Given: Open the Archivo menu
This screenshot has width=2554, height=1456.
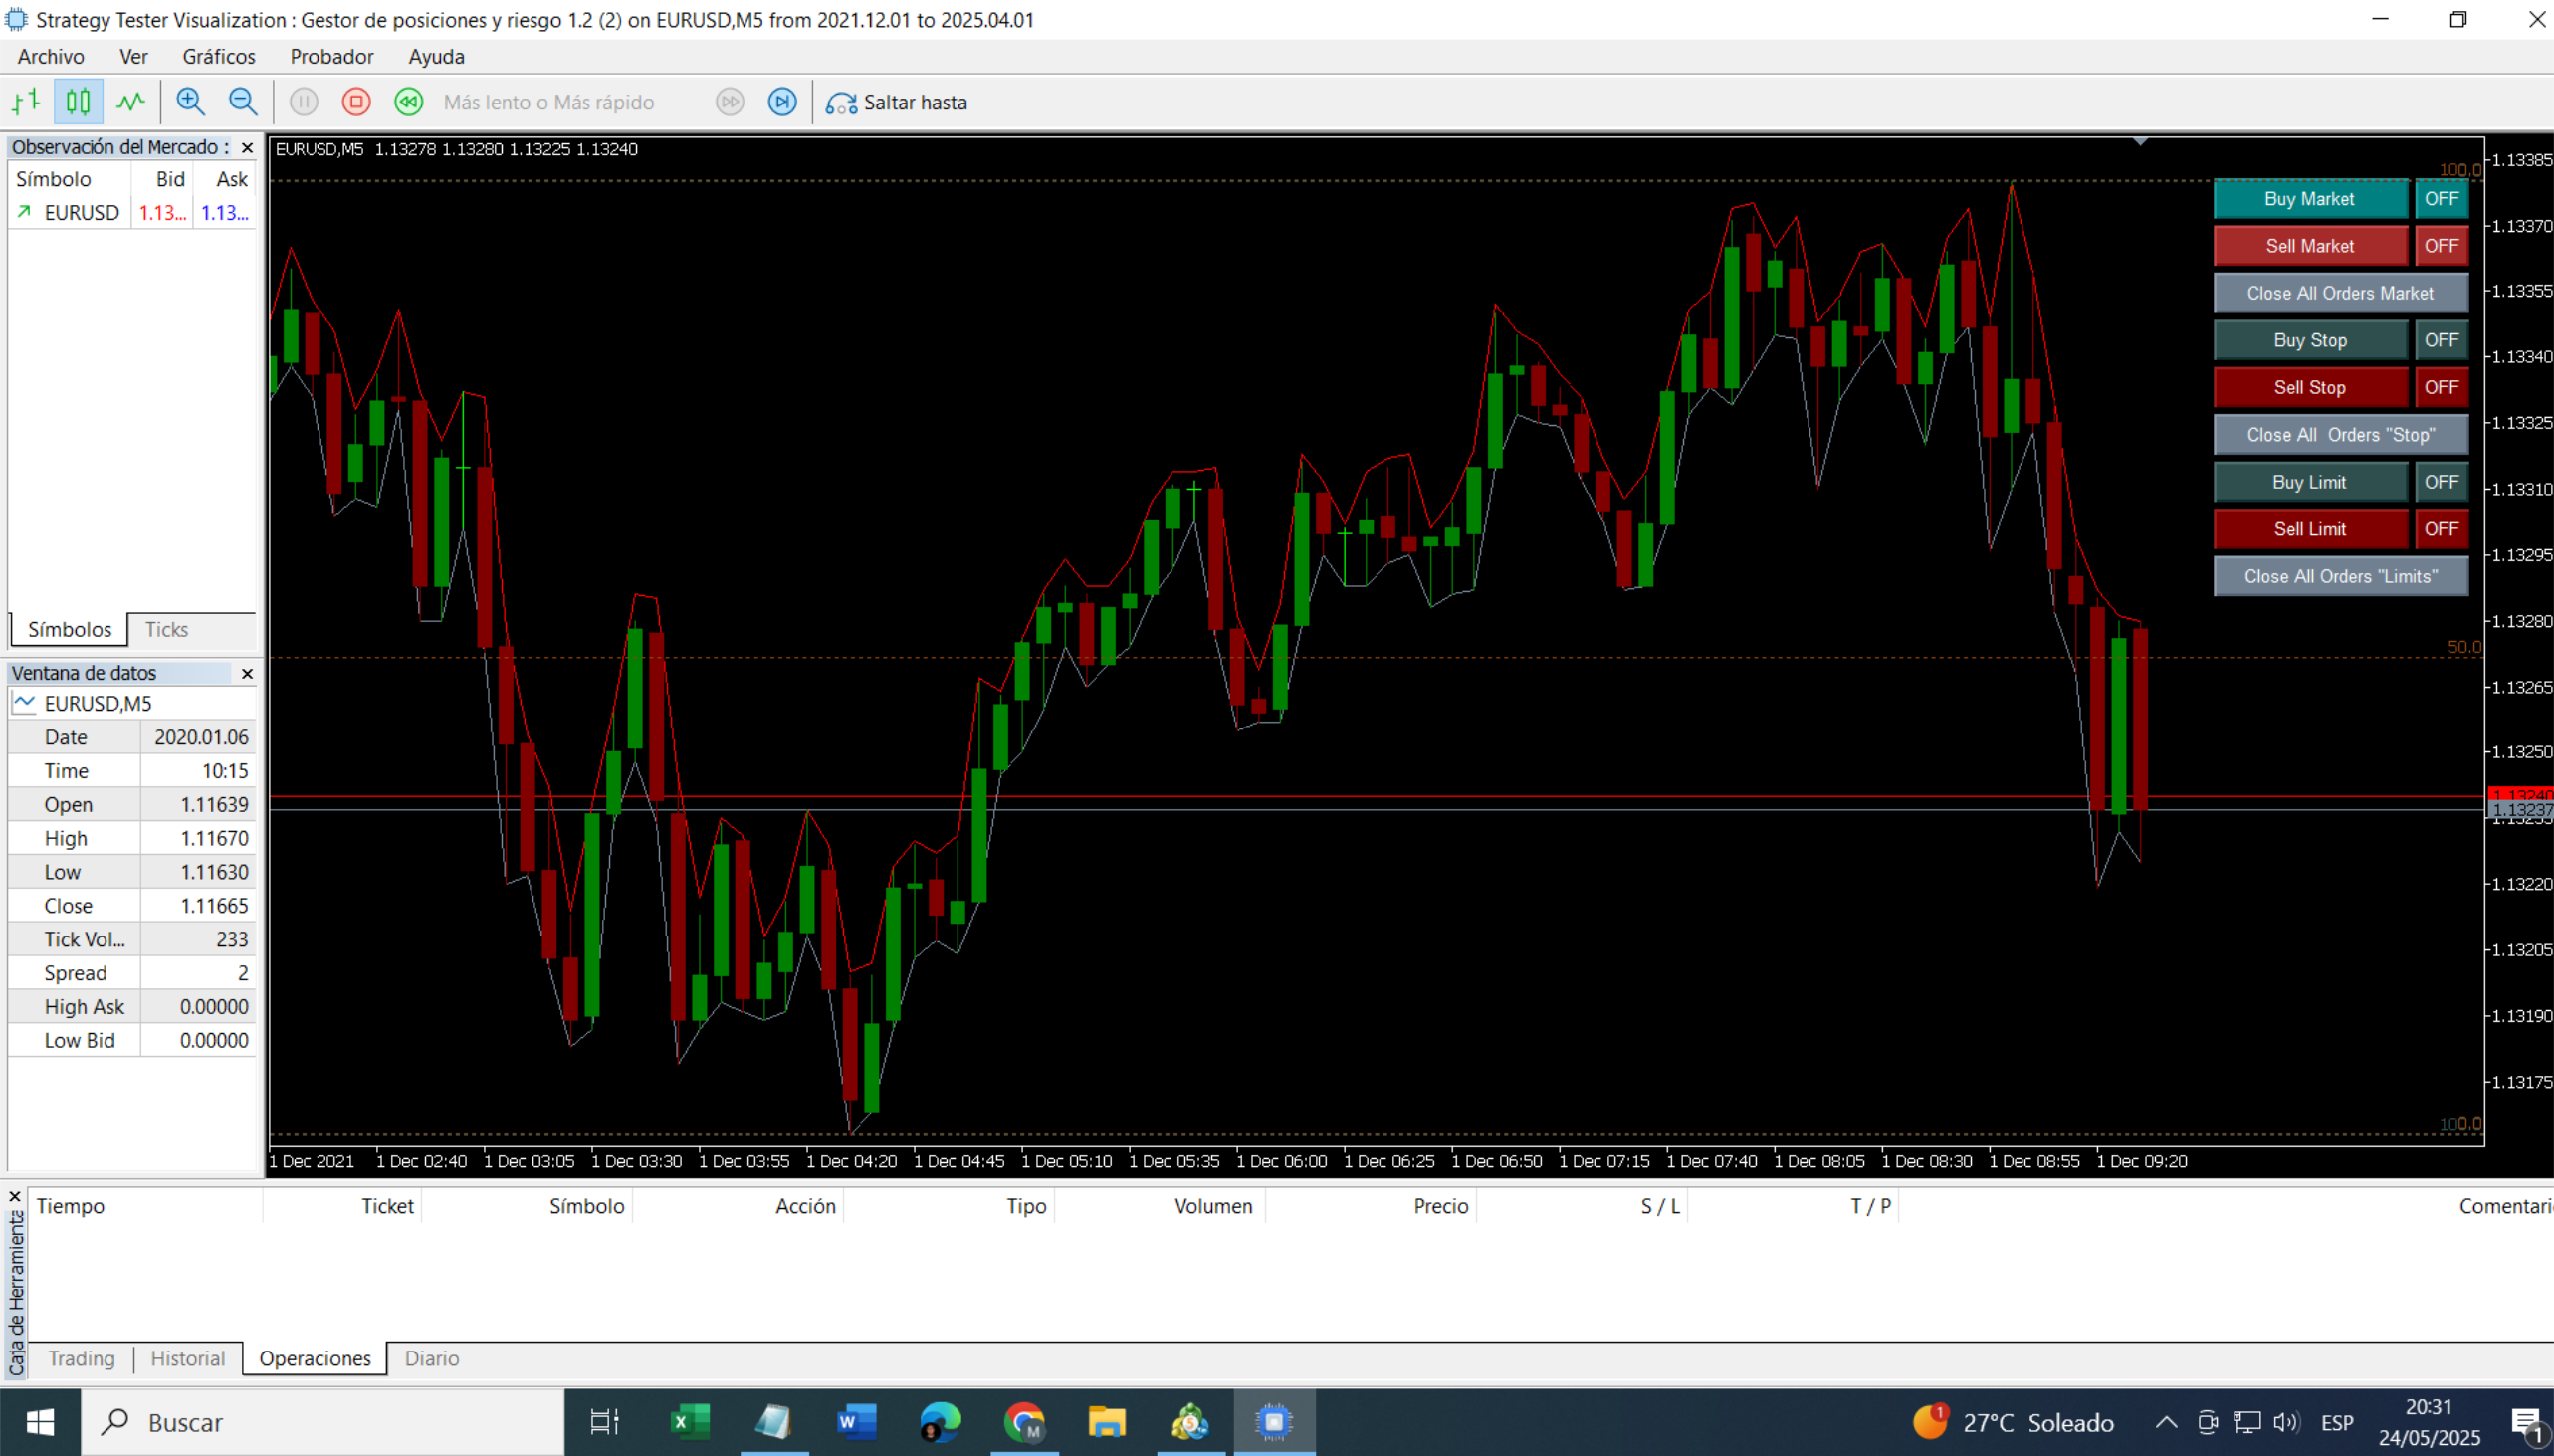Looking at the screenshot, I should tap(51, 56).
